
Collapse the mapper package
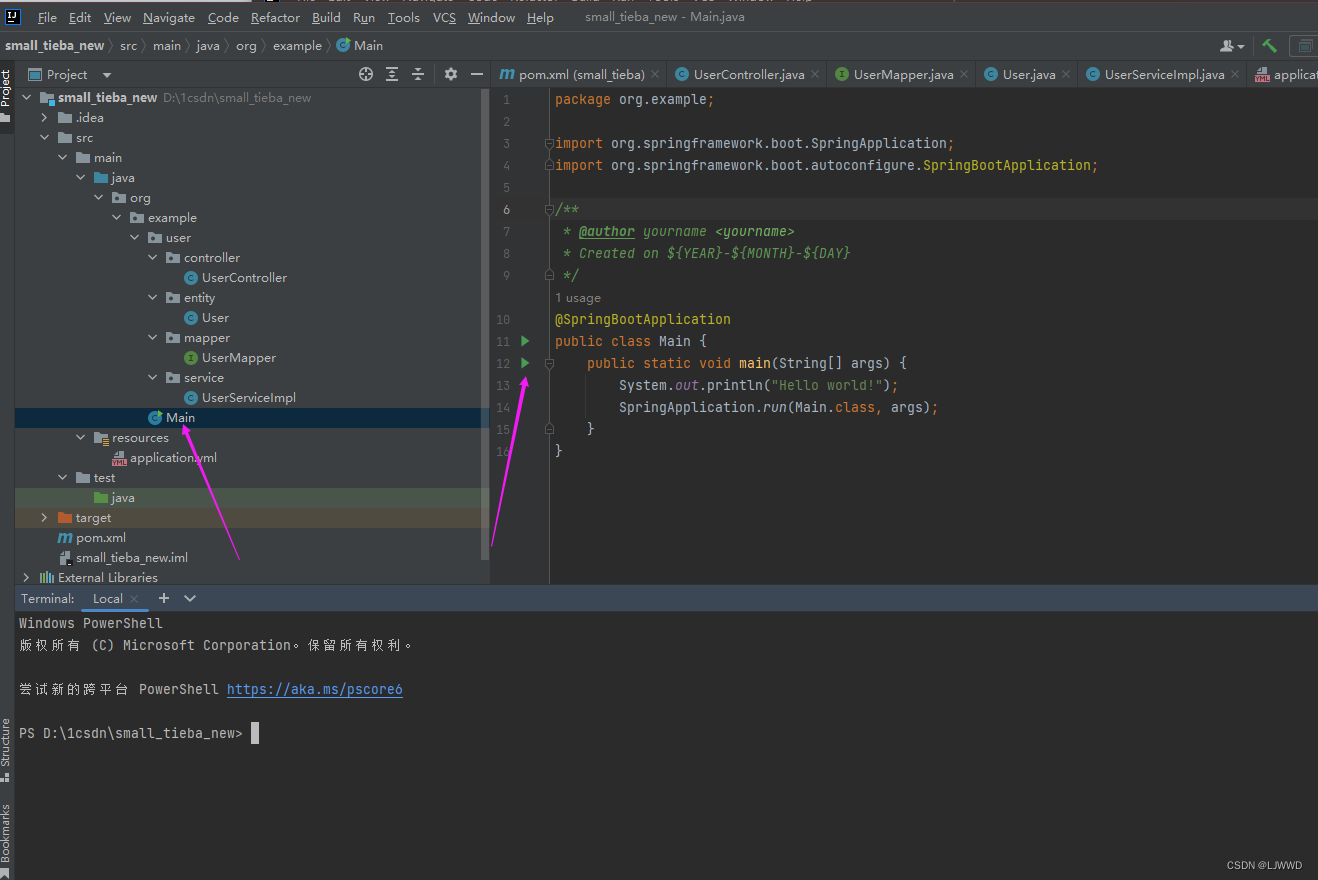(x=152, y=338)
